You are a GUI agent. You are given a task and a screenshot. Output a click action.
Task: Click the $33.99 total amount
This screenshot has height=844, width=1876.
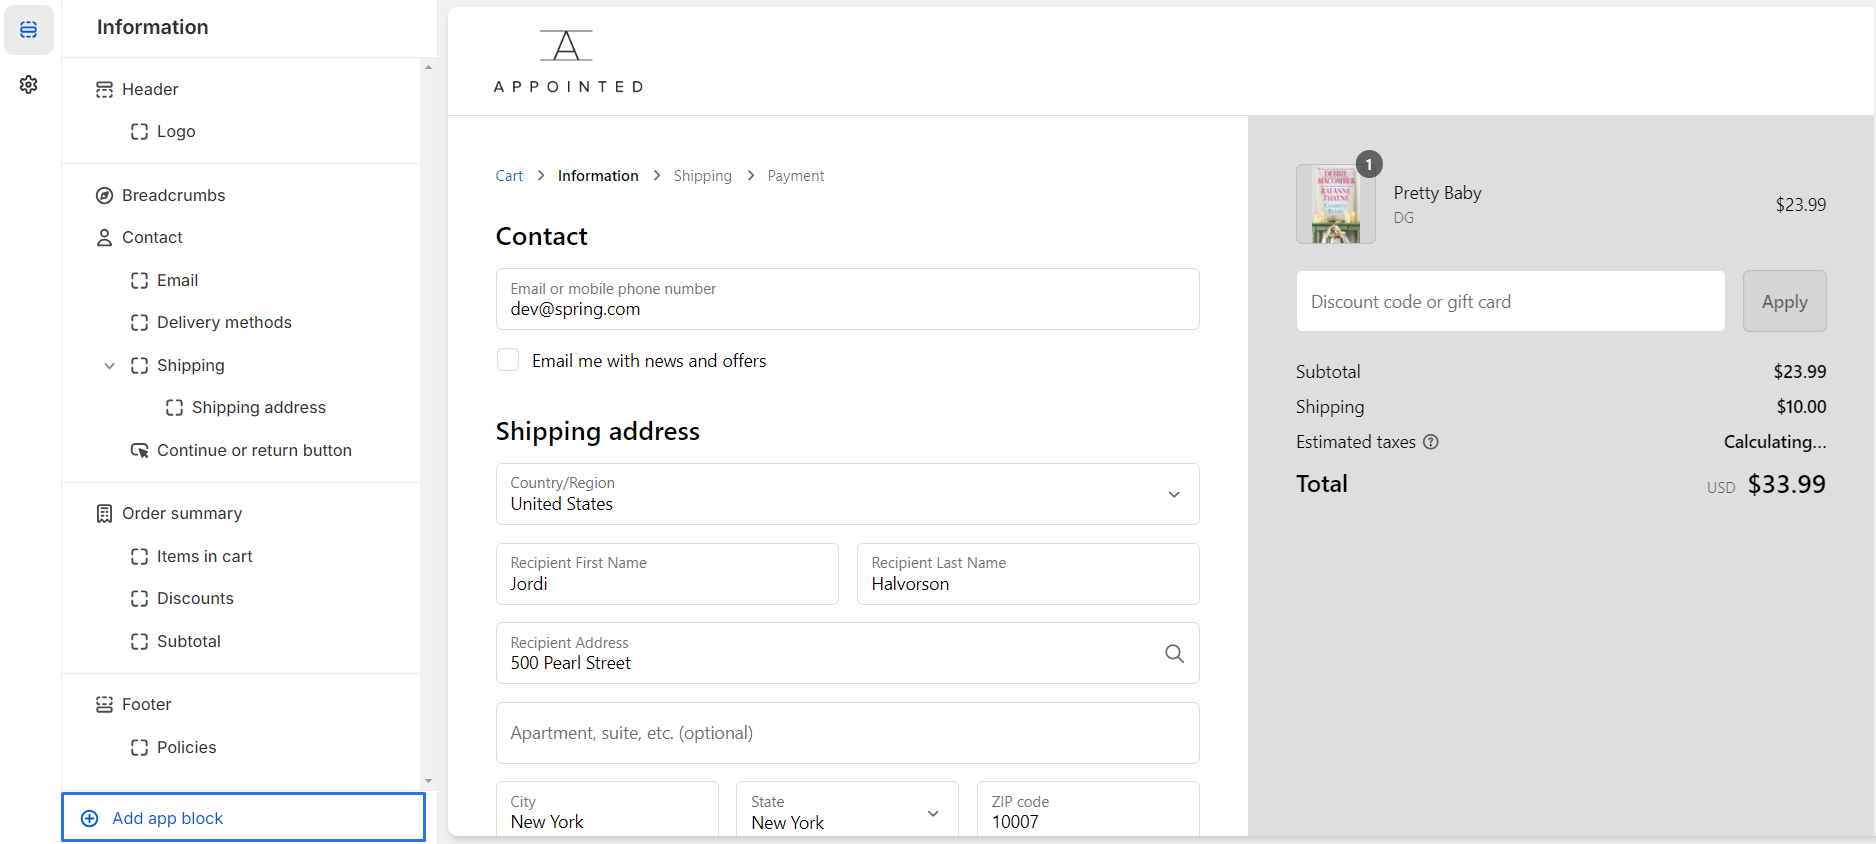tap(1786, 484)
